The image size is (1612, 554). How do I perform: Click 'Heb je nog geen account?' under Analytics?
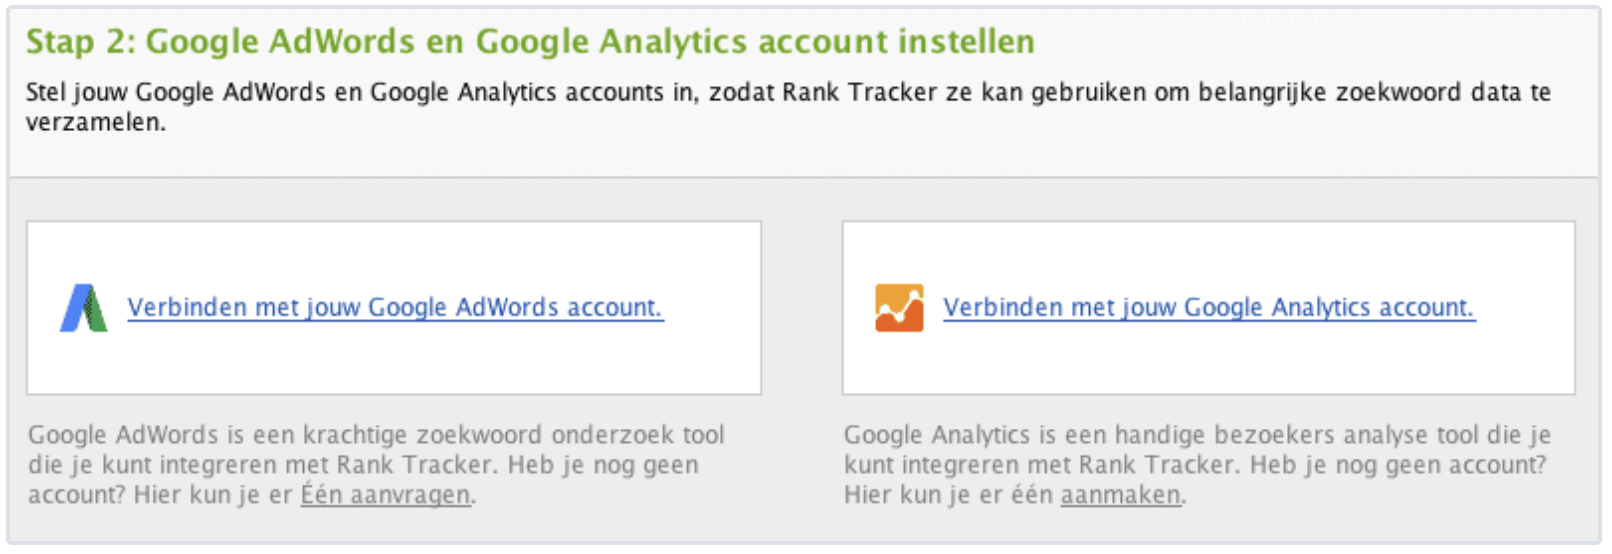tap(1398, 466)
